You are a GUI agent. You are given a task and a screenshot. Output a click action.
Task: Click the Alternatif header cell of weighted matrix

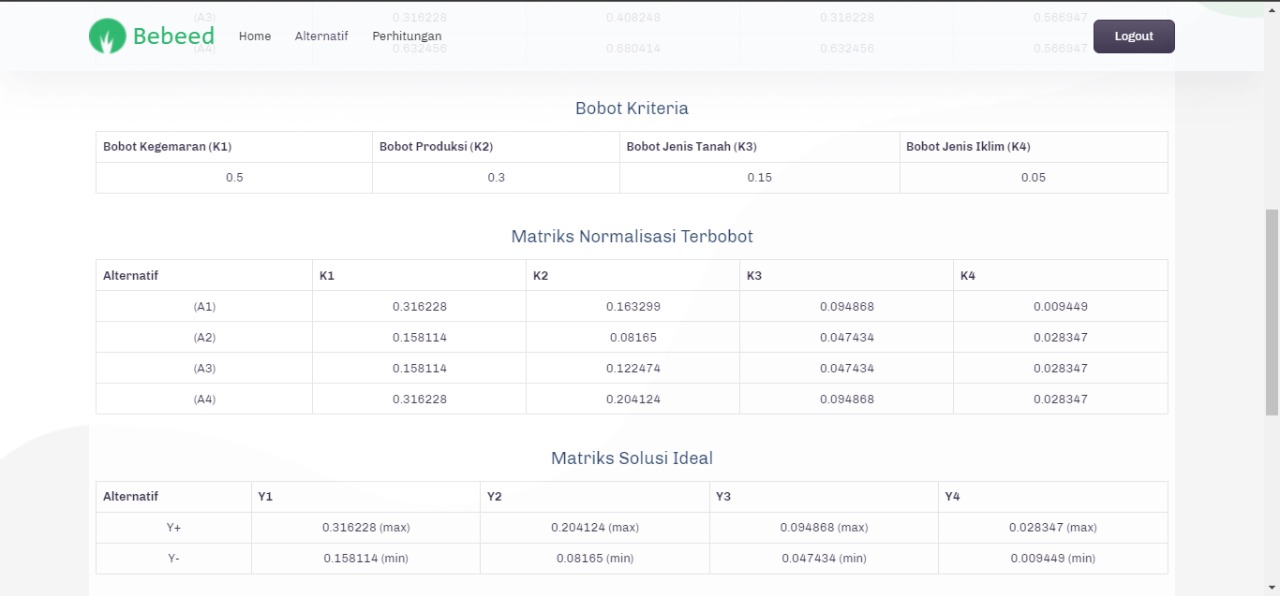pyautogui.click(x=130, y=275)
